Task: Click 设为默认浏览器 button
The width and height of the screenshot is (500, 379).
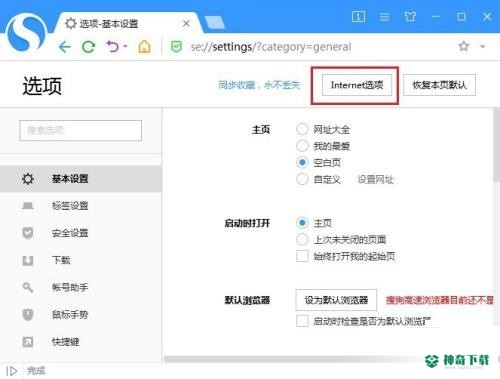Action: (336, 300)
